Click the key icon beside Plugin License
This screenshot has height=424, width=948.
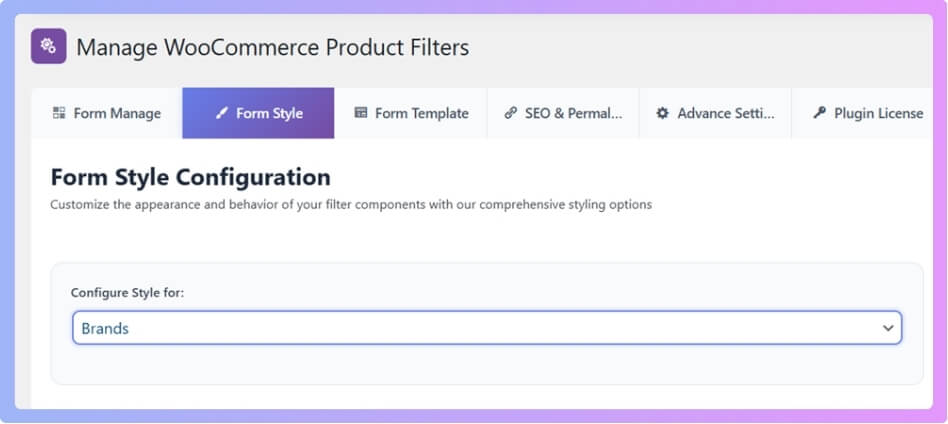pyautogui.click(x=819, y=113)
